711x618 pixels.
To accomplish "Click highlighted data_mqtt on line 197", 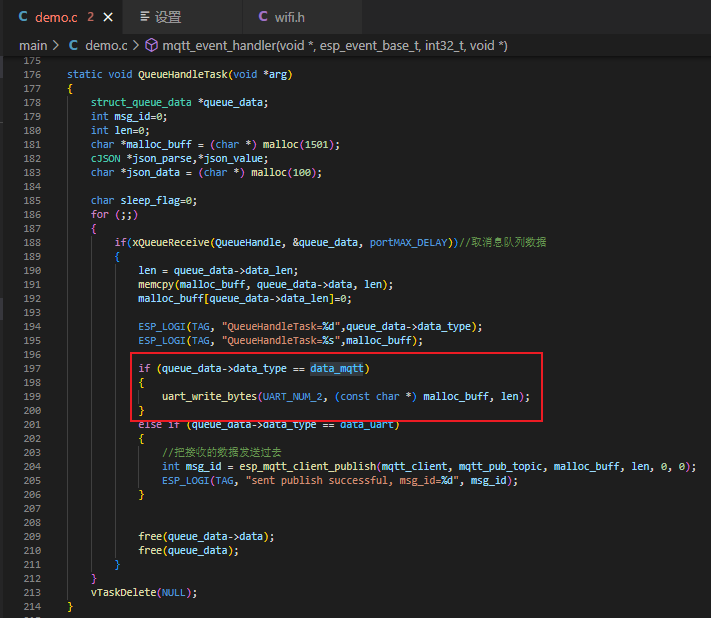I will pos(337,369).
